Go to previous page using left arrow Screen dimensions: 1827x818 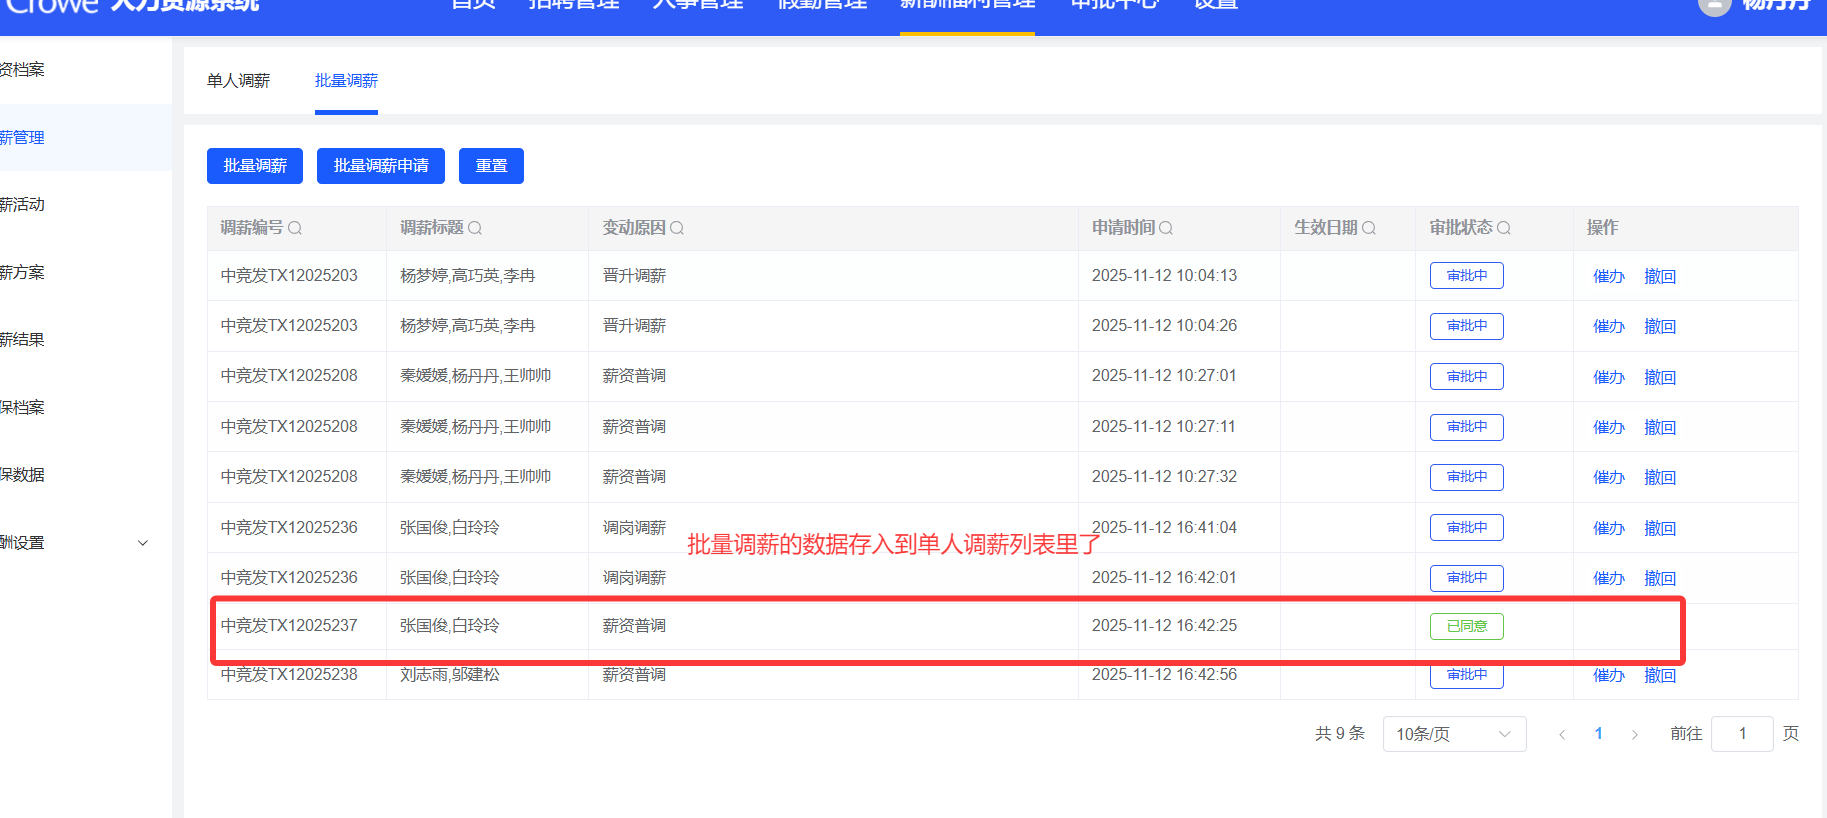coord(1562,734)
